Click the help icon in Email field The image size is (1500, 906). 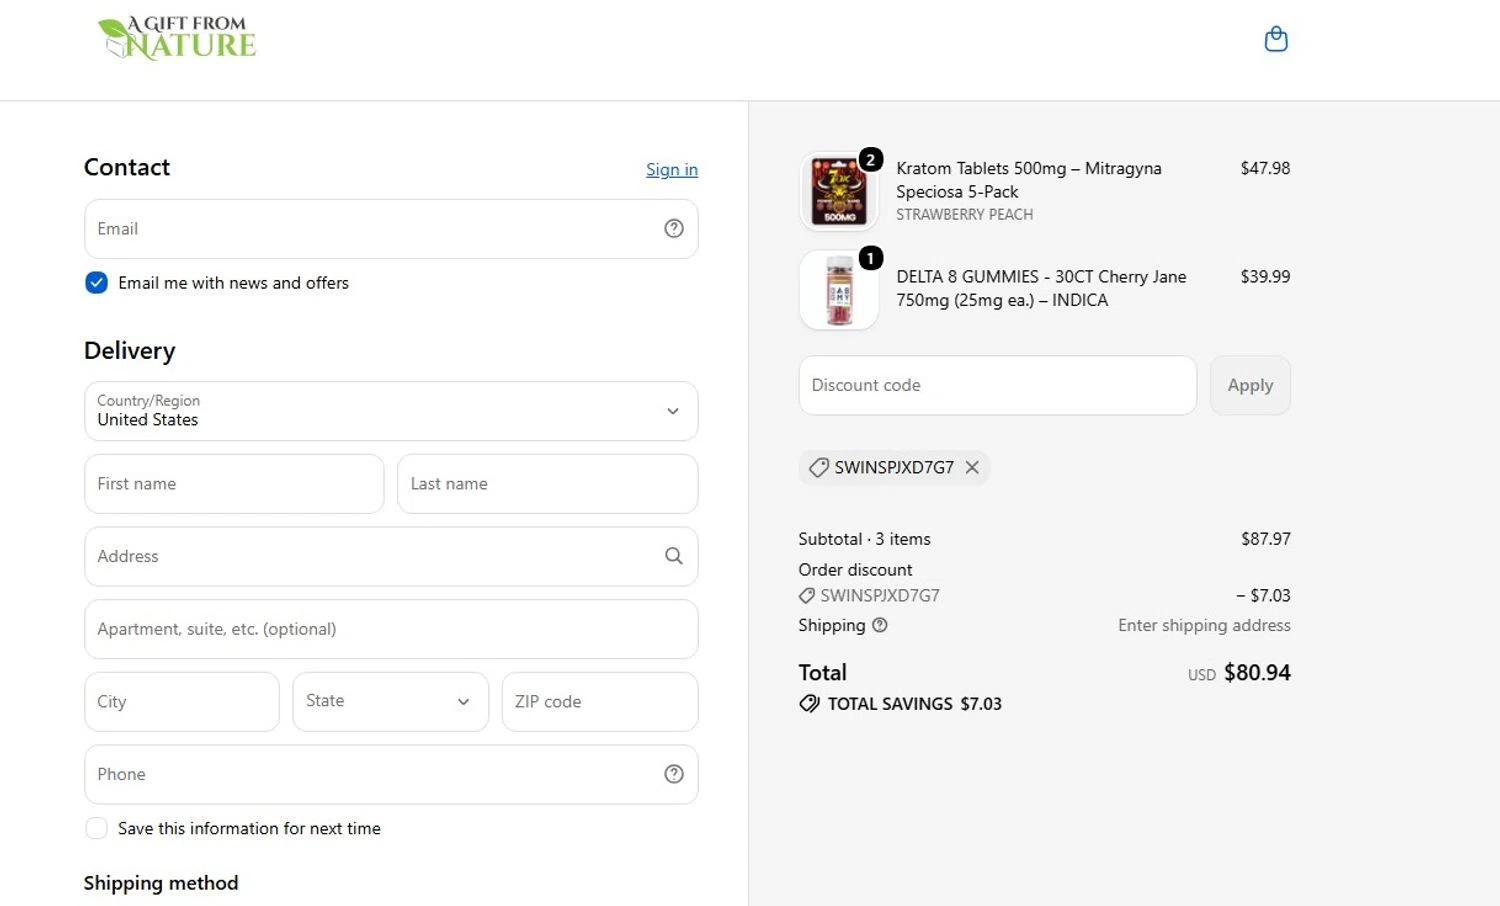(674, 229)
